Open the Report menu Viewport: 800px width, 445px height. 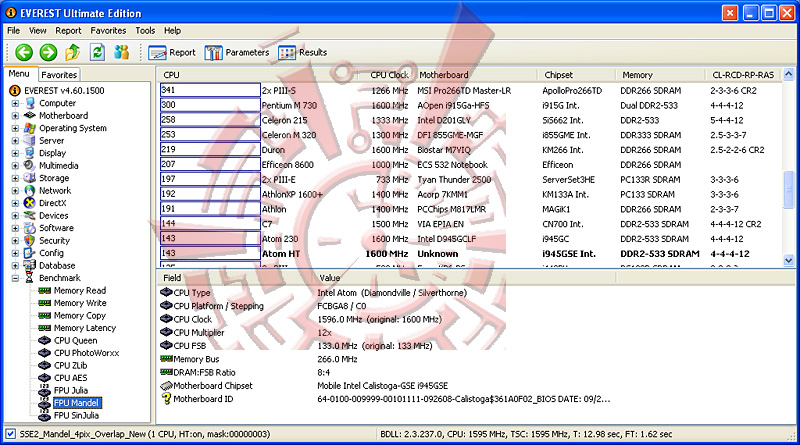[68, 31]
